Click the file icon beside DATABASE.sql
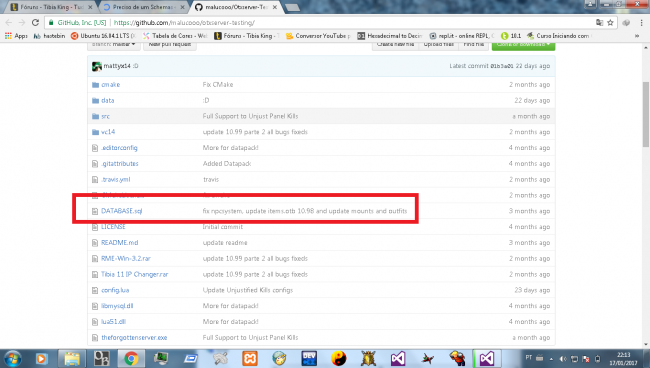Image resolution: width=650 pixels, height=368 pixels. pos(95,211)
